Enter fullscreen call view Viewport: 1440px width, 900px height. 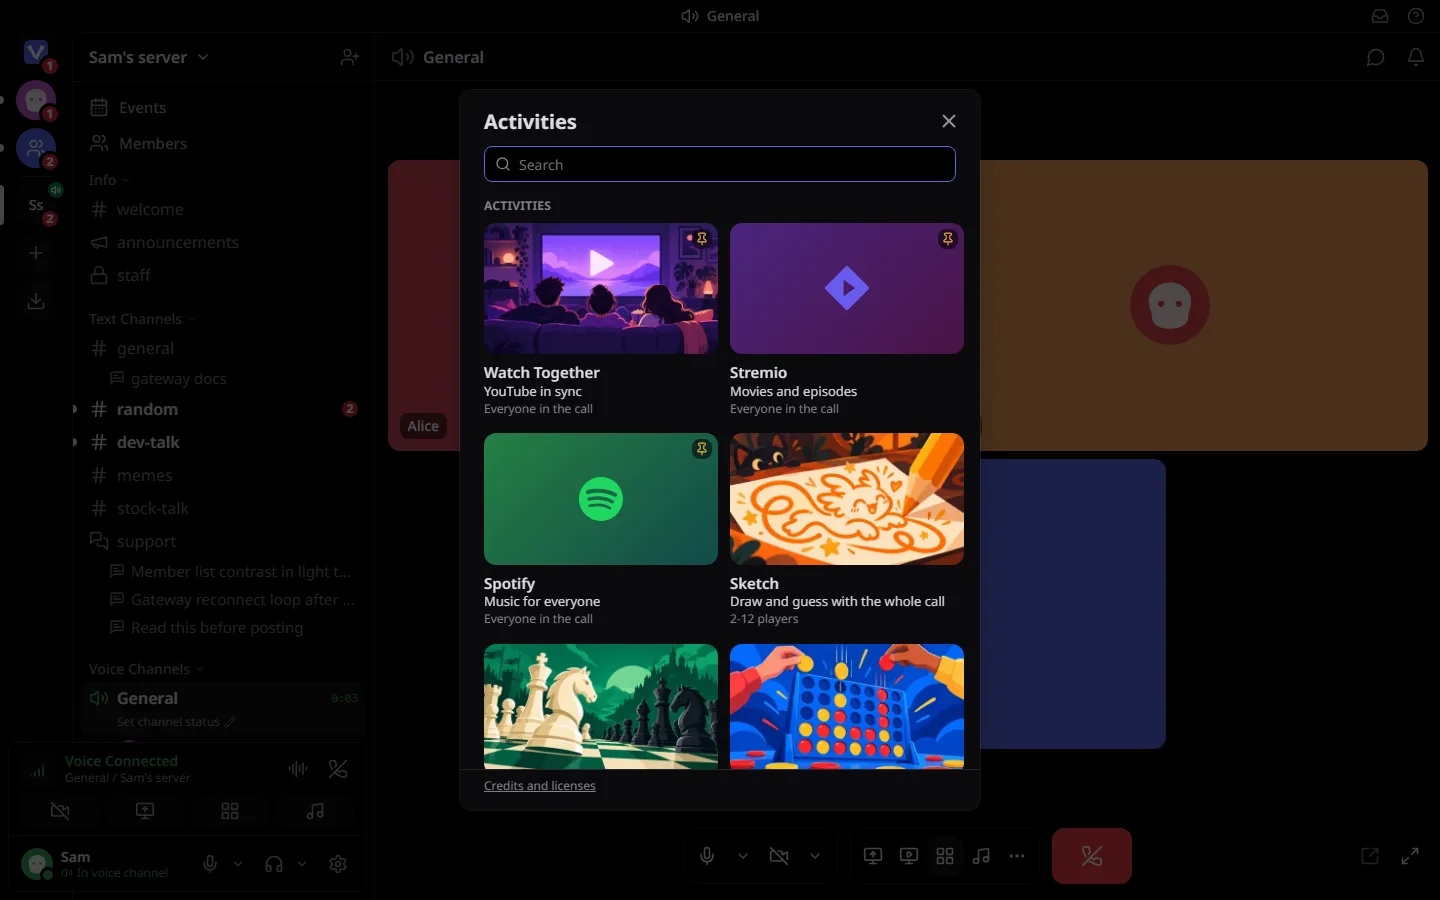1410,856
